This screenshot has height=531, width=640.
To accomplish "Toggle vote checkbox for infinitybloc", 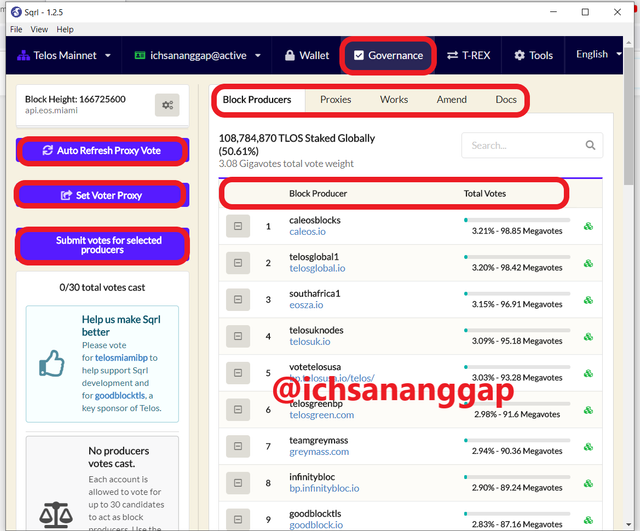I will pyautogui.click(x=238, y=483).
